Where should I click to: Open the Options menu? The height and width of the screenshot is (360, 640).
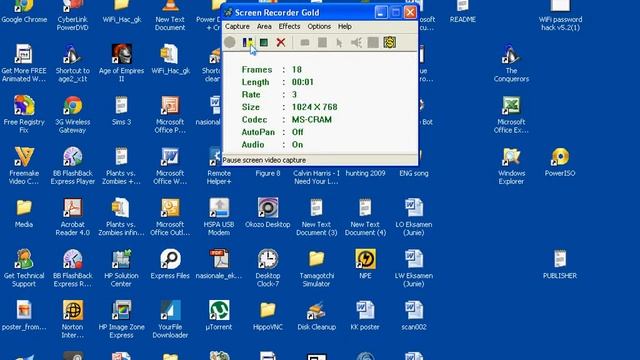click(x=319, y=27)
